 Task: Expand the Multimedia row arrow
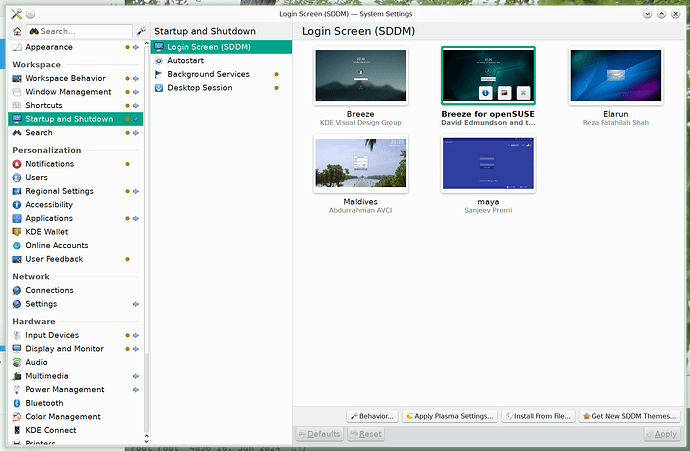pos(136,376)
